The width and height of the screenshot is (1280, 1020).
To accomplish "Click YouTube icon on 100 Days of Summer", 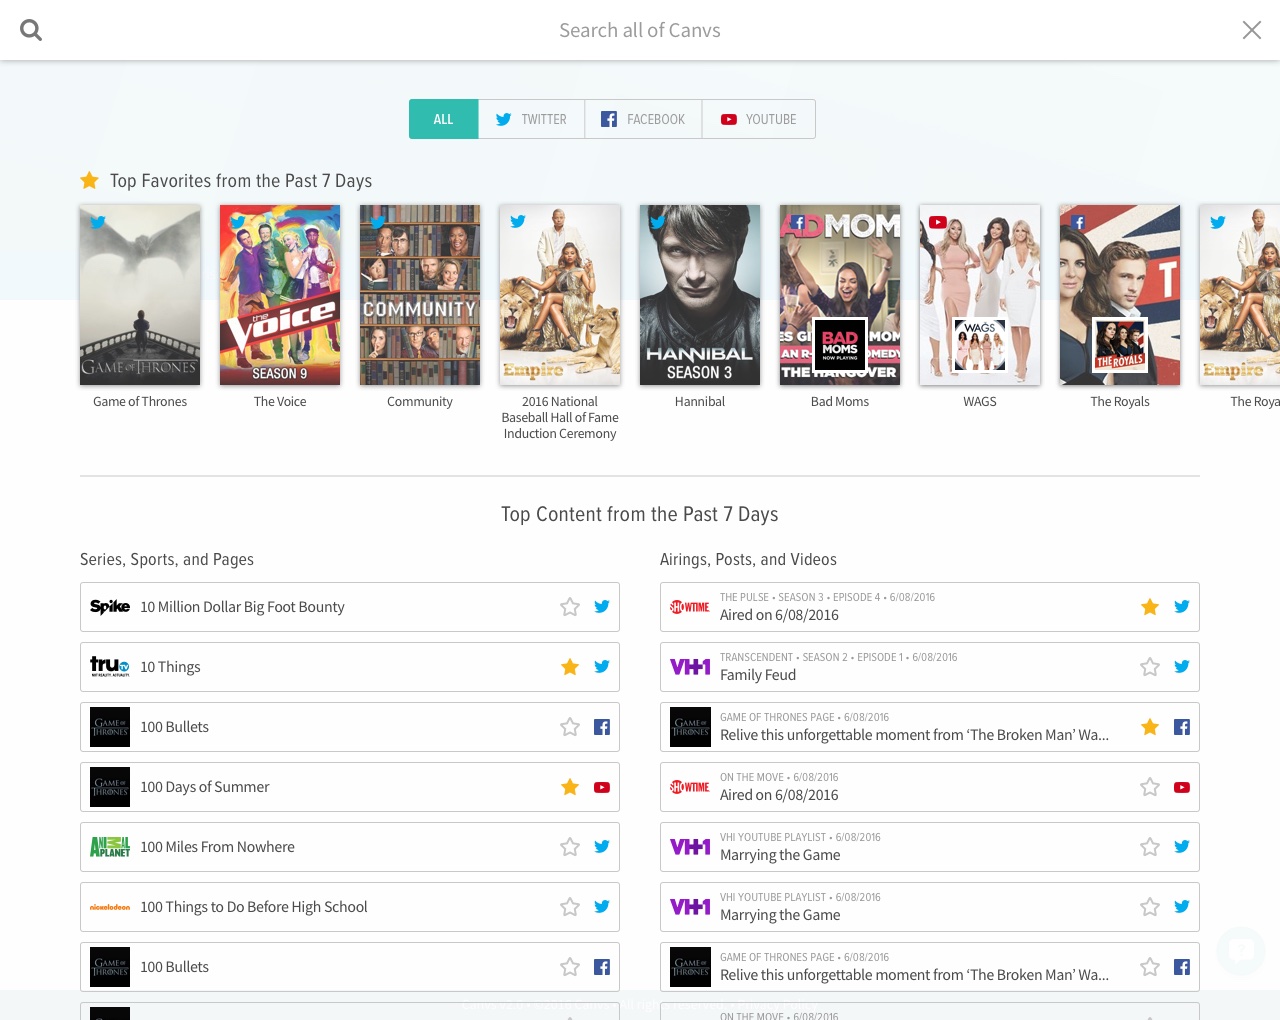I will click(x=602, y=787).
